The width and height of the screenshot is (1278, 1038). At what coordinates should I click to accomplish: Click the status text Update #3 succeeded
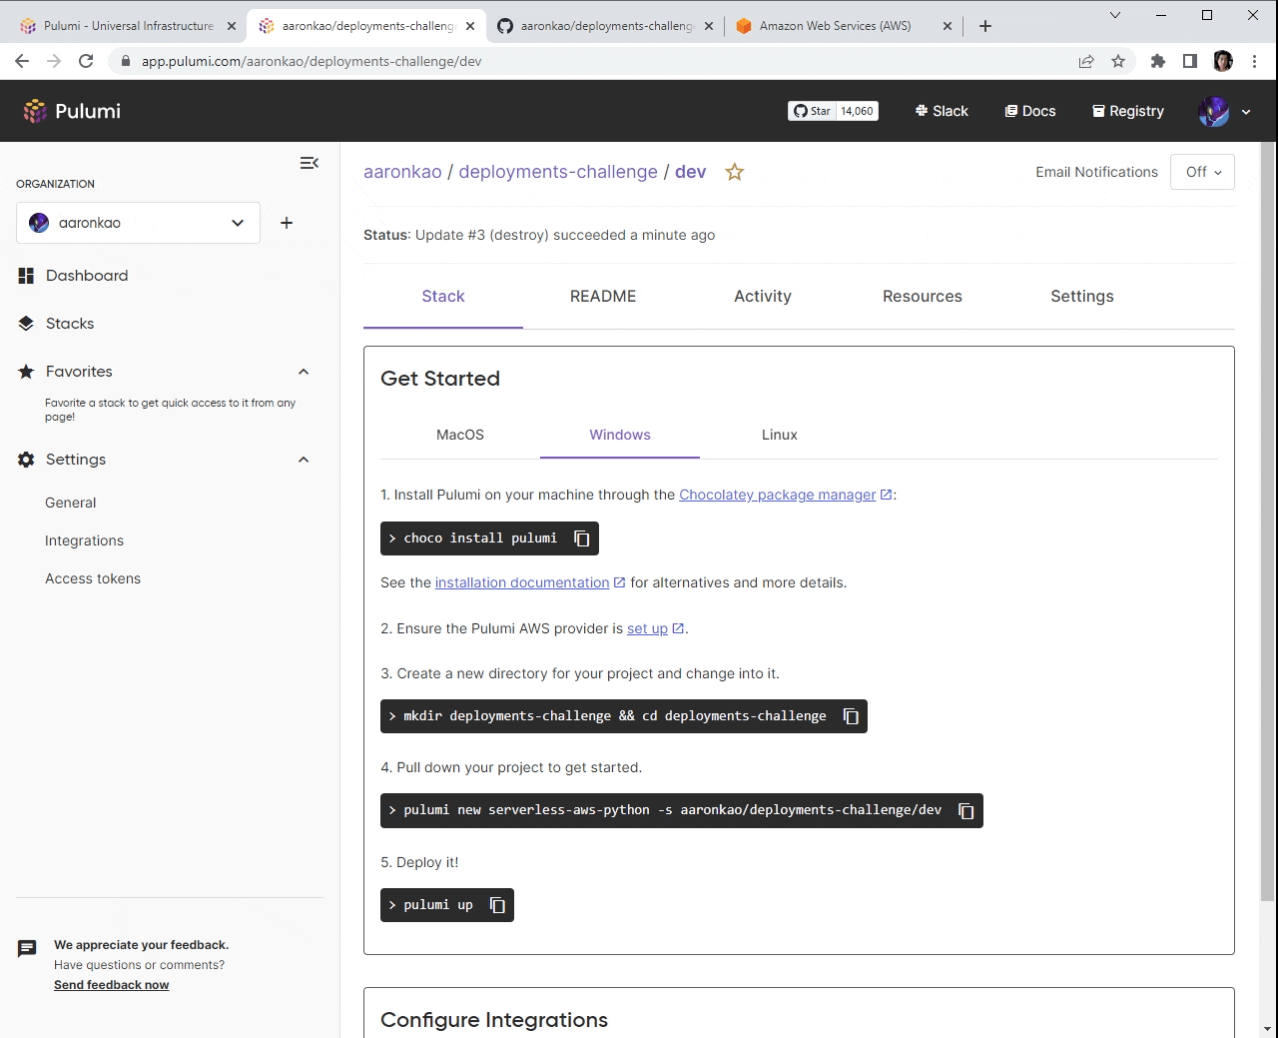[x=539, y=235]
